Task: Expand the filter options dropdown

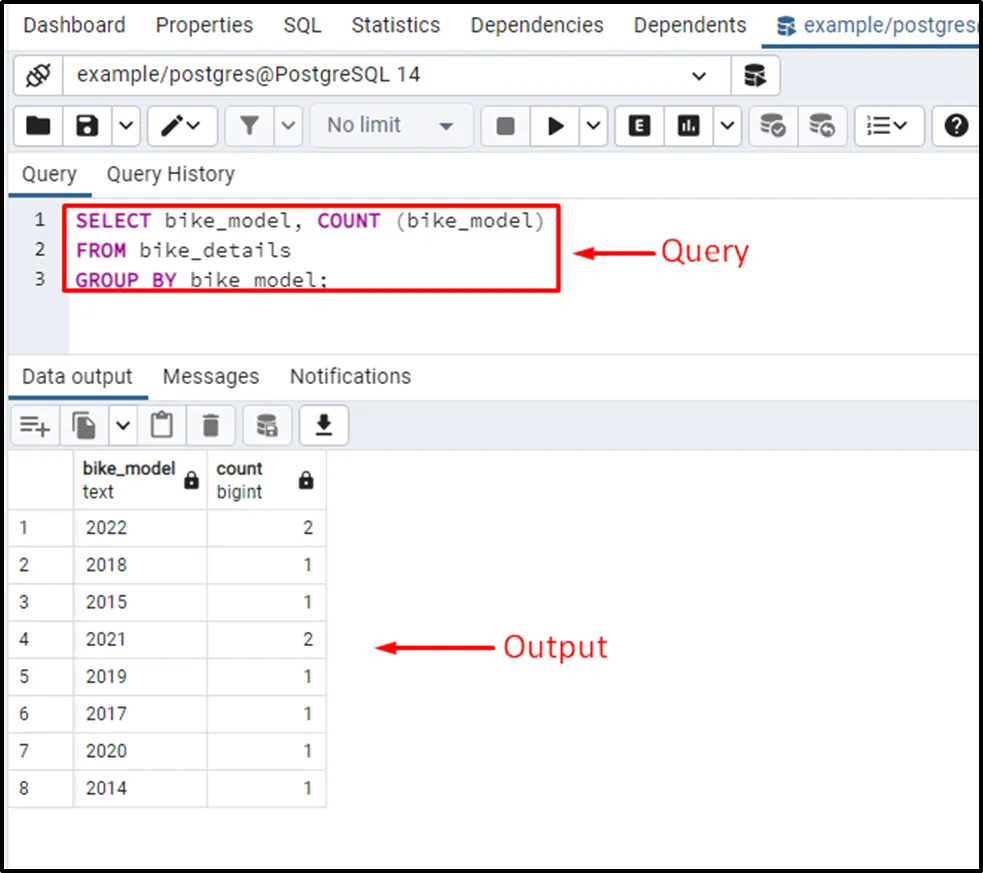Action: (x=288, y=126)
